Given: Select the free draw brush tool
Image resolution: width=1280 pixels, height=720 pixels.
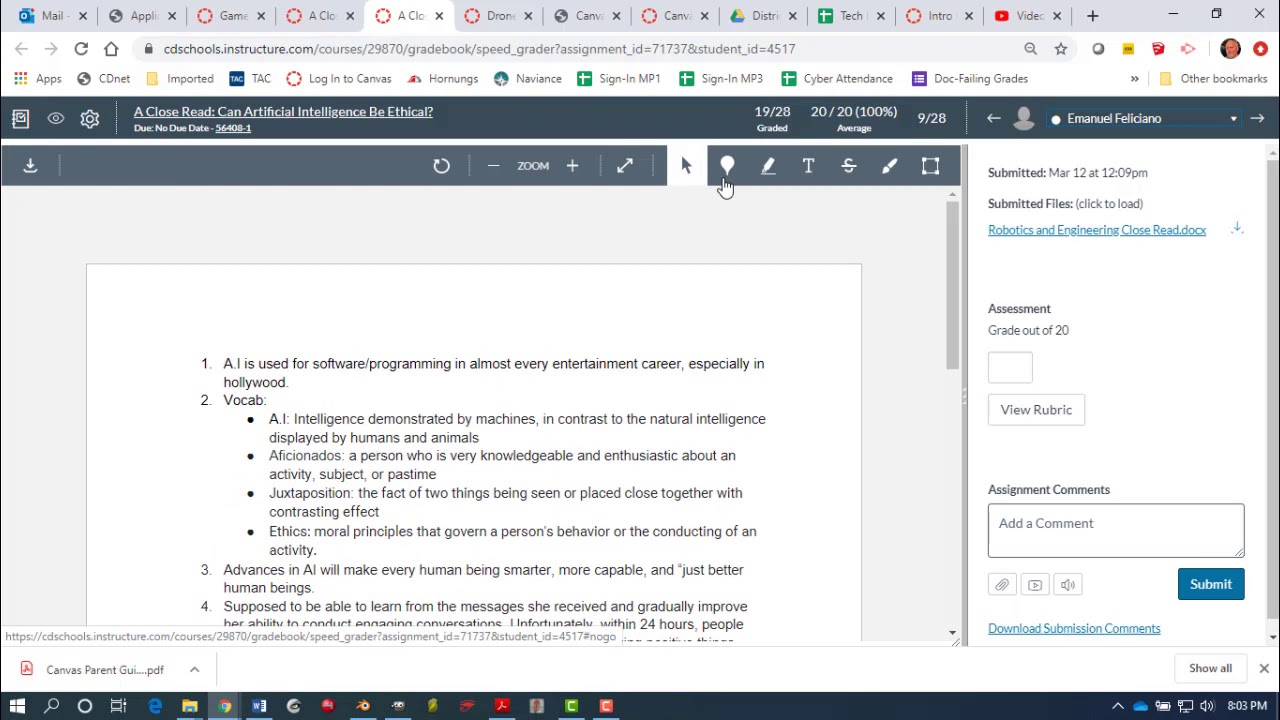Looking at the screenshot, I should pyautogui.click(x=889, y=166).
